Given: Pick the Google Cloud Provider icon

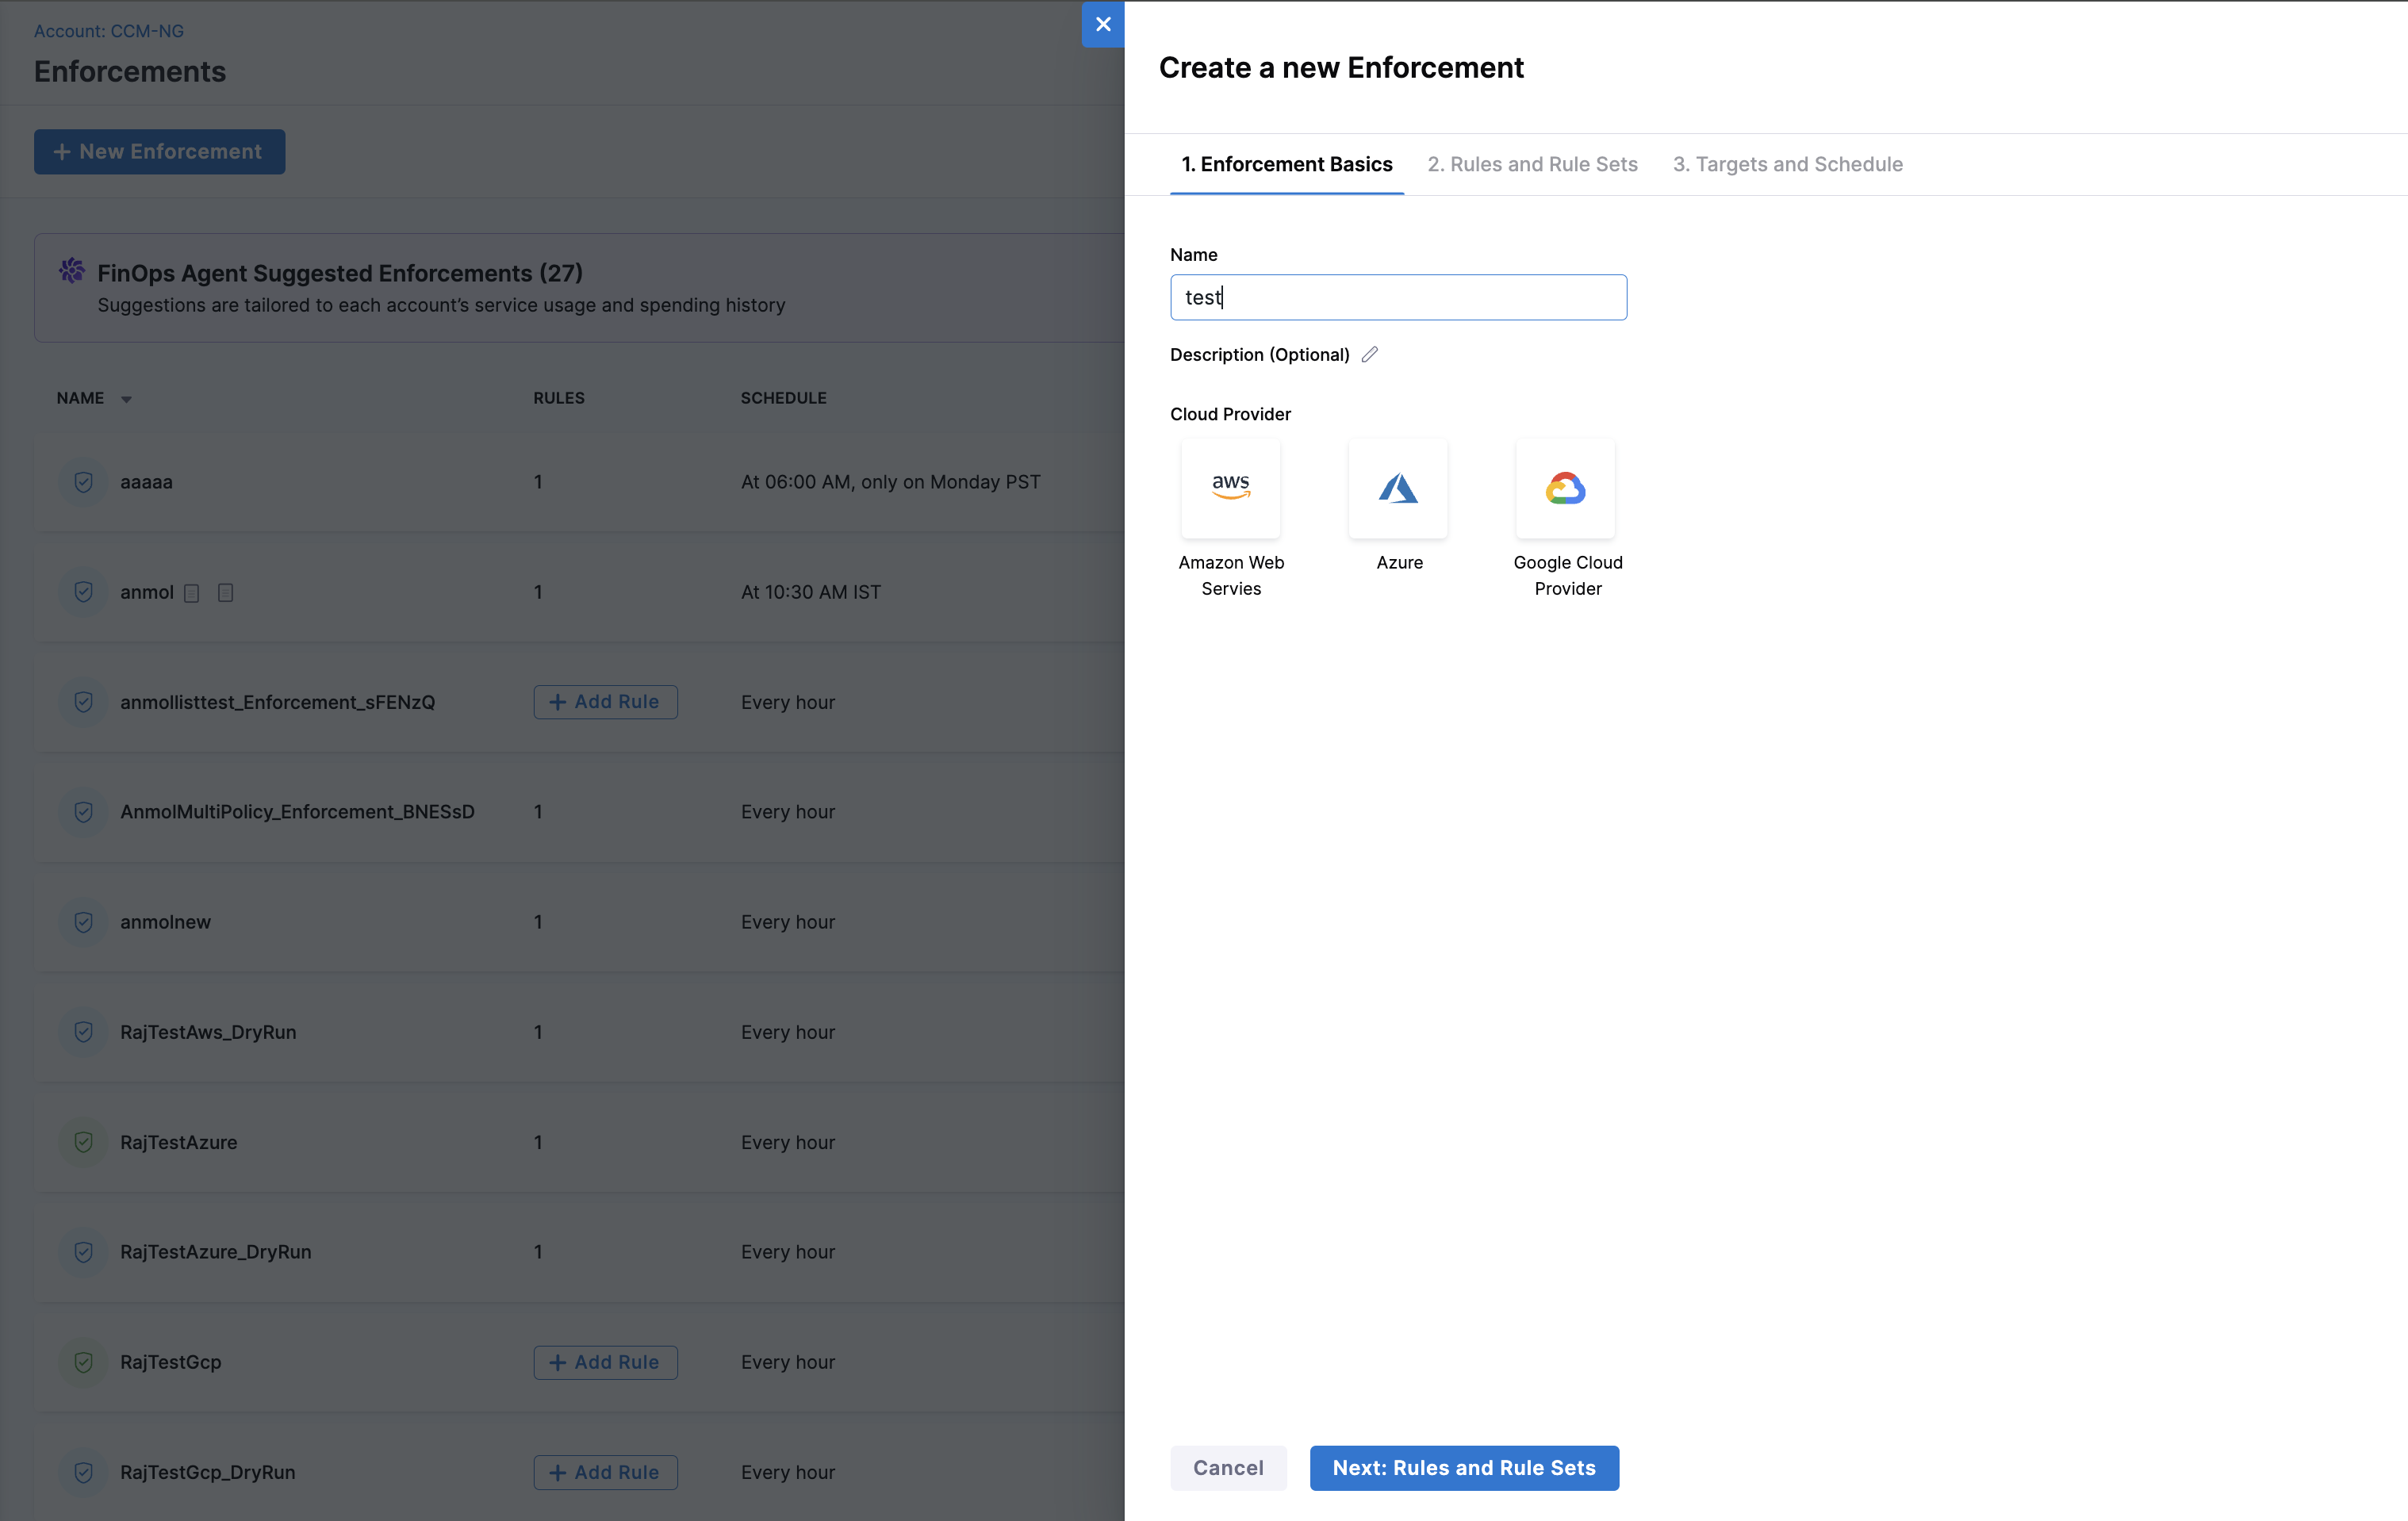Looking at the screenshot, I should click(x=1565, y=488).
